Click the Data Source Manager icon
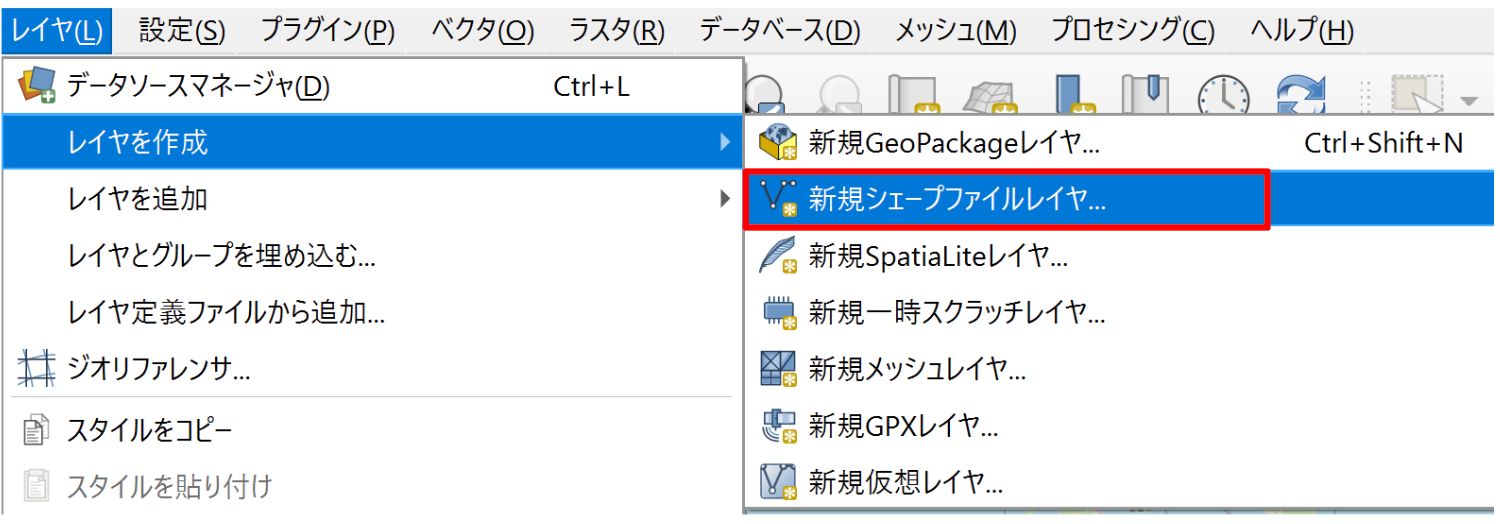 tap(39, 86)
